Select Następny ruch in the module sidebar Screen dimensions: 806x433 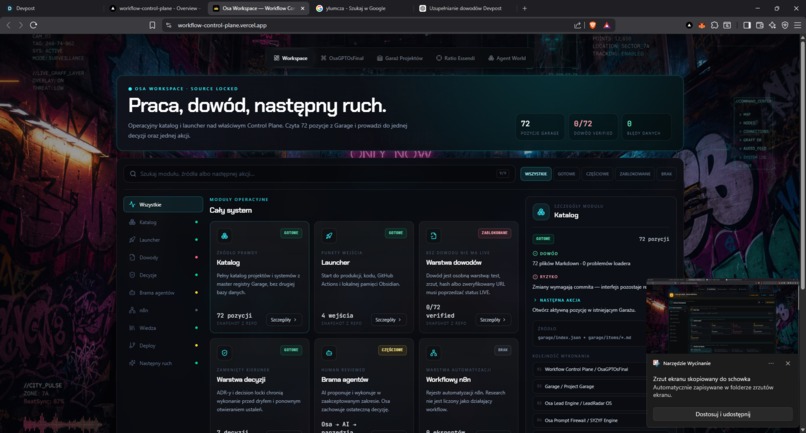point(163,363)
